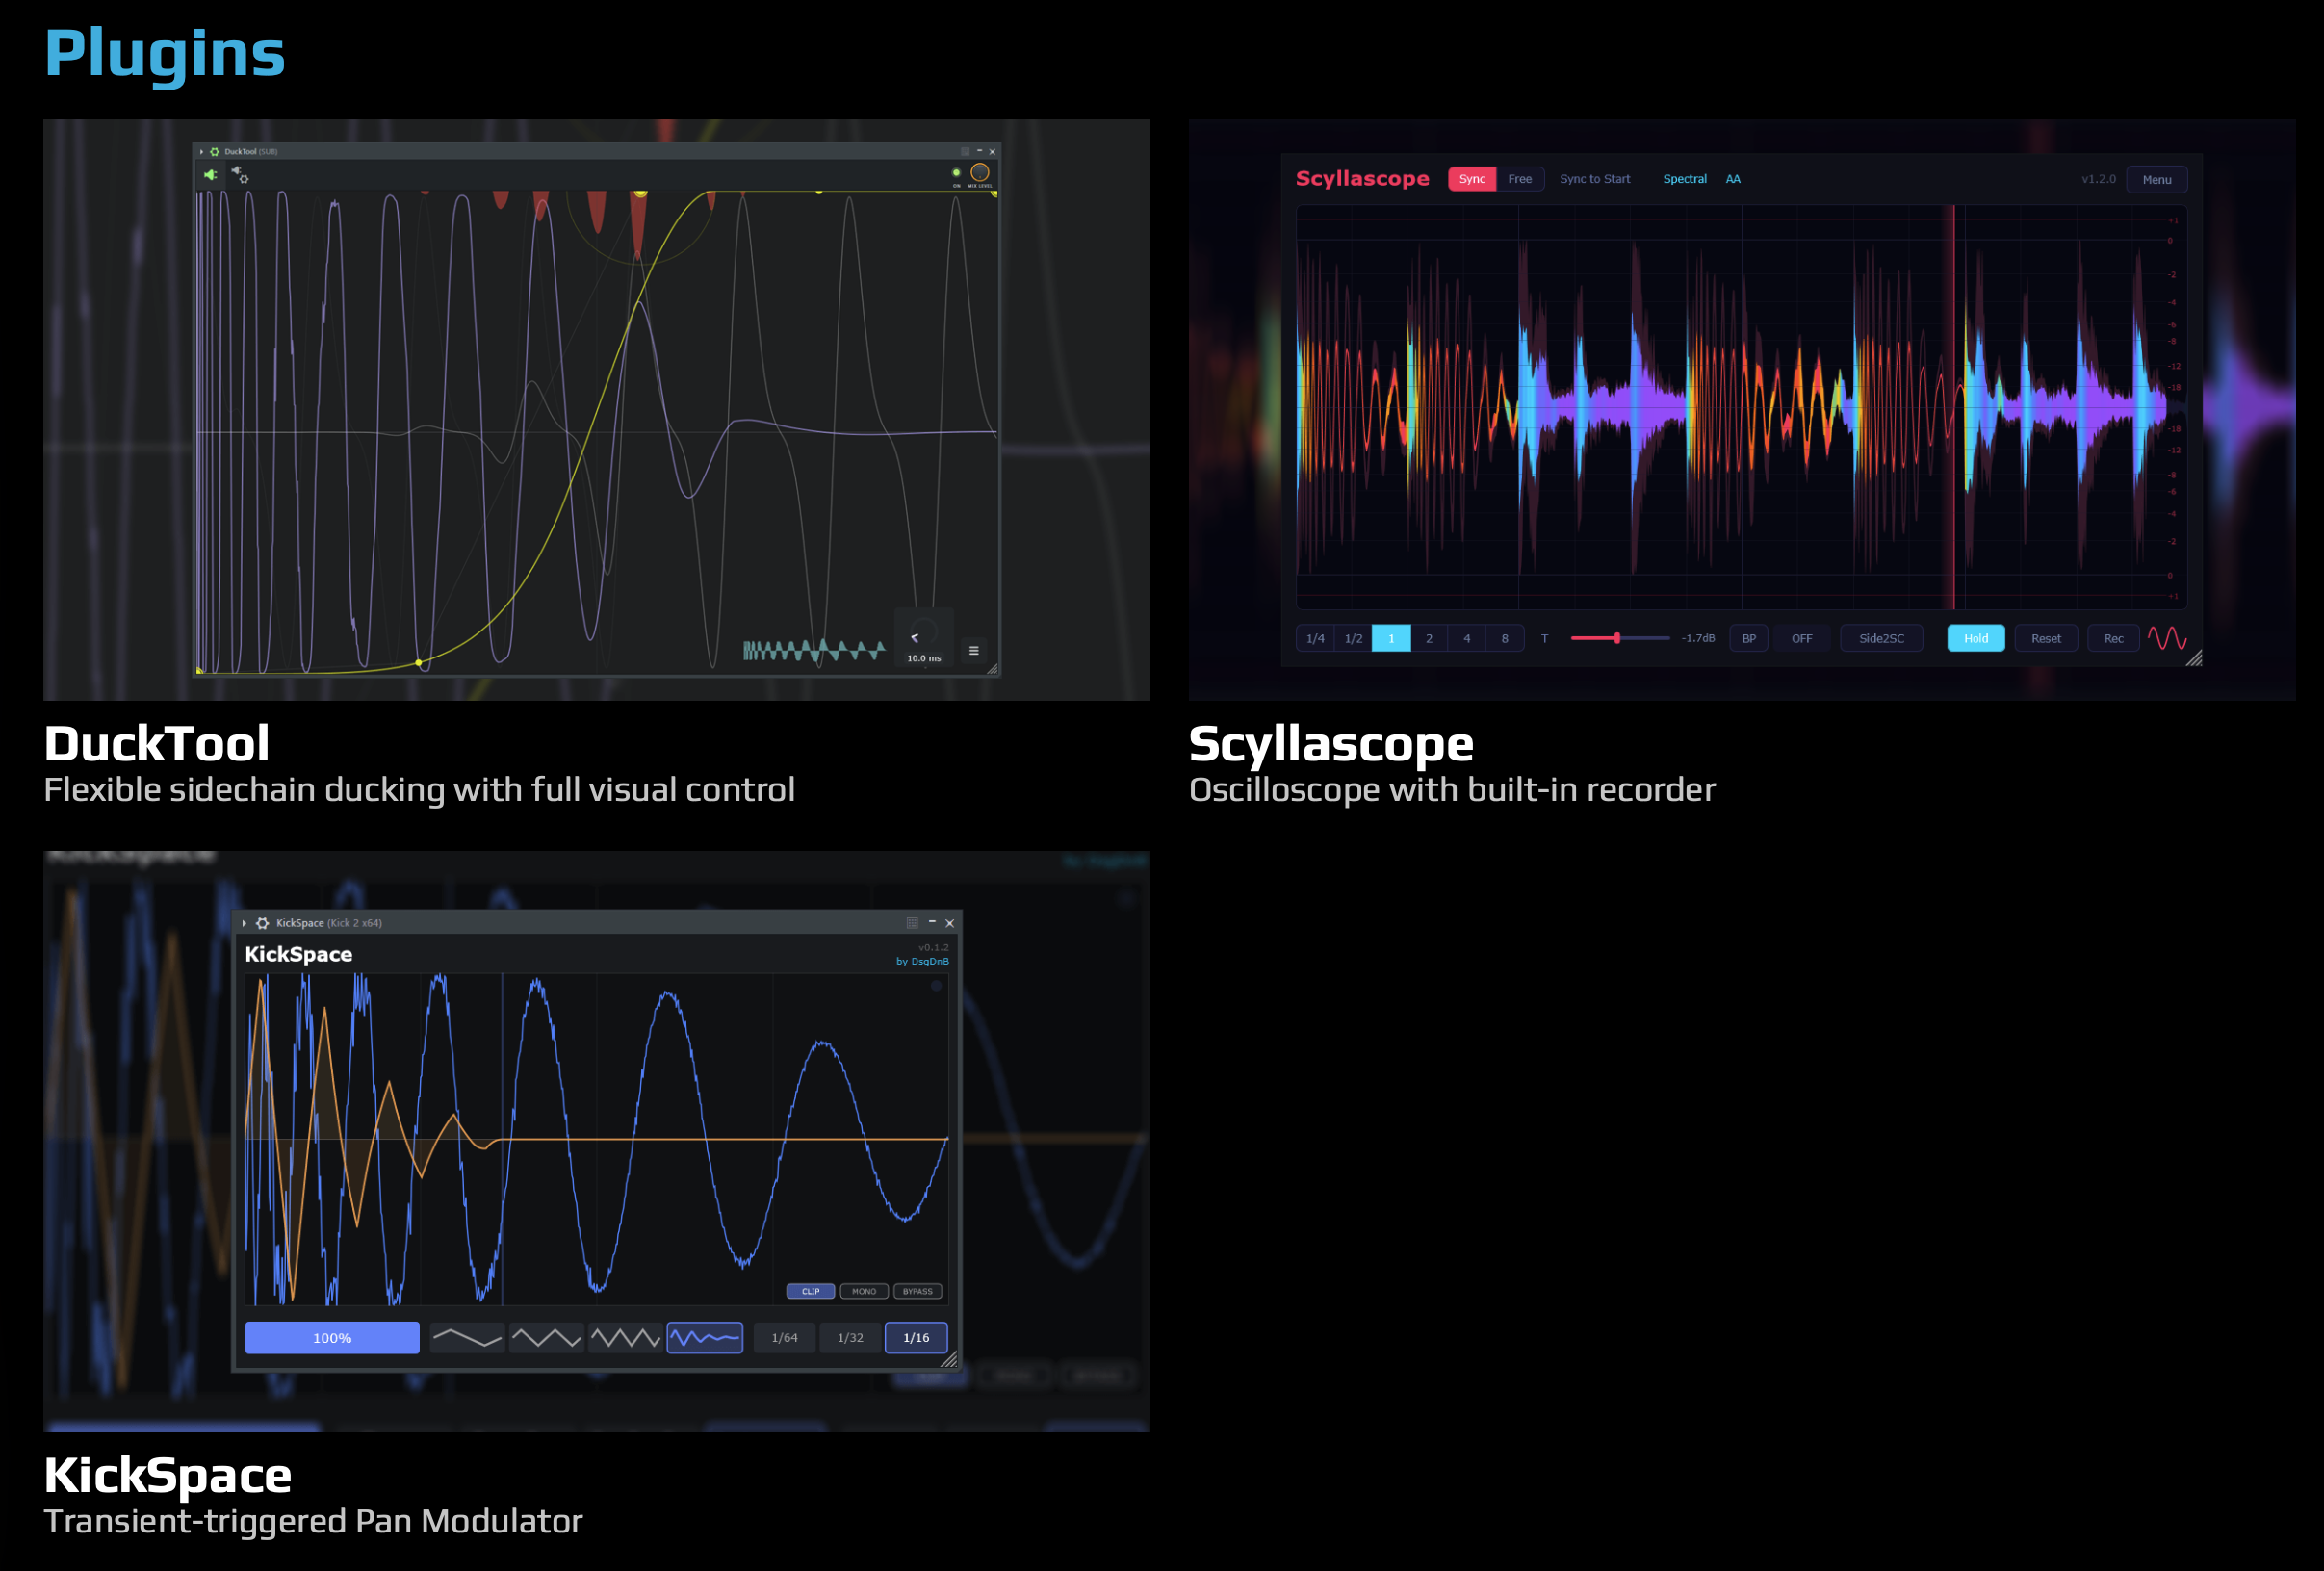Open DuckTool plugin settings (plug with gear icon)

241,175
